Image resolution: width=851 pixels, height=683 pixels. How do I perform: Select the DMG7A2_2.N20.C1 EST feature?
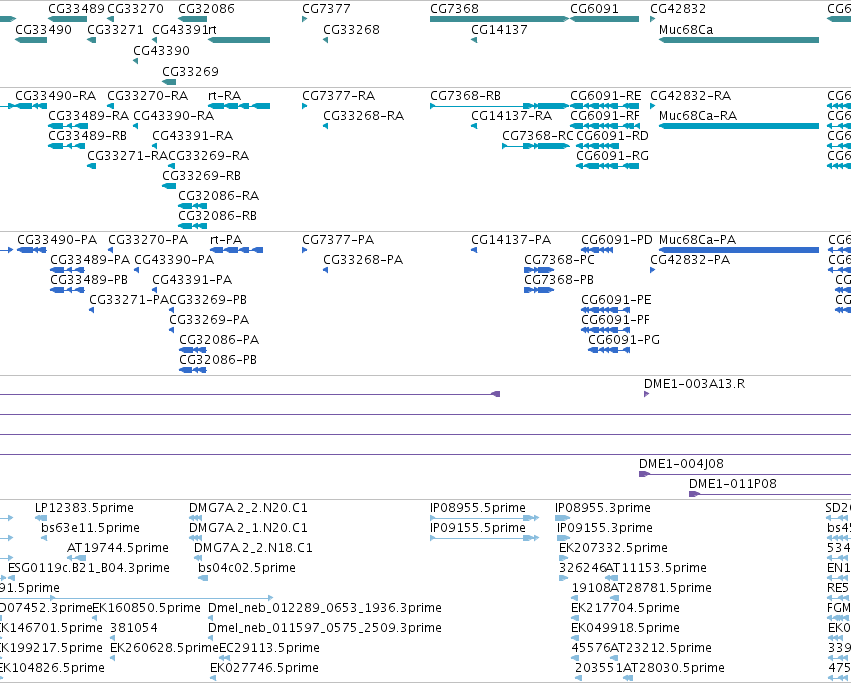(195, 518)
